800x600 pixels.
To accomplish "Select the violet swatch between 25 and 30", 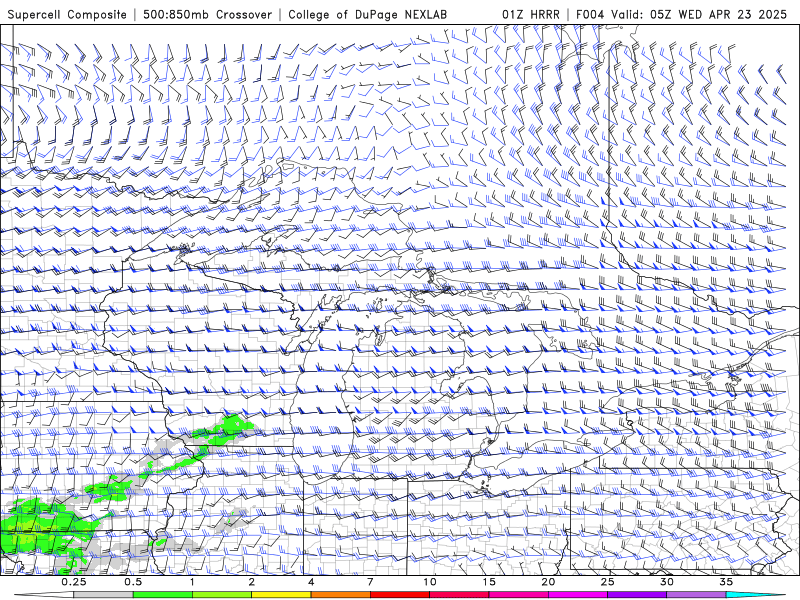I will click(x=637, y=595).
